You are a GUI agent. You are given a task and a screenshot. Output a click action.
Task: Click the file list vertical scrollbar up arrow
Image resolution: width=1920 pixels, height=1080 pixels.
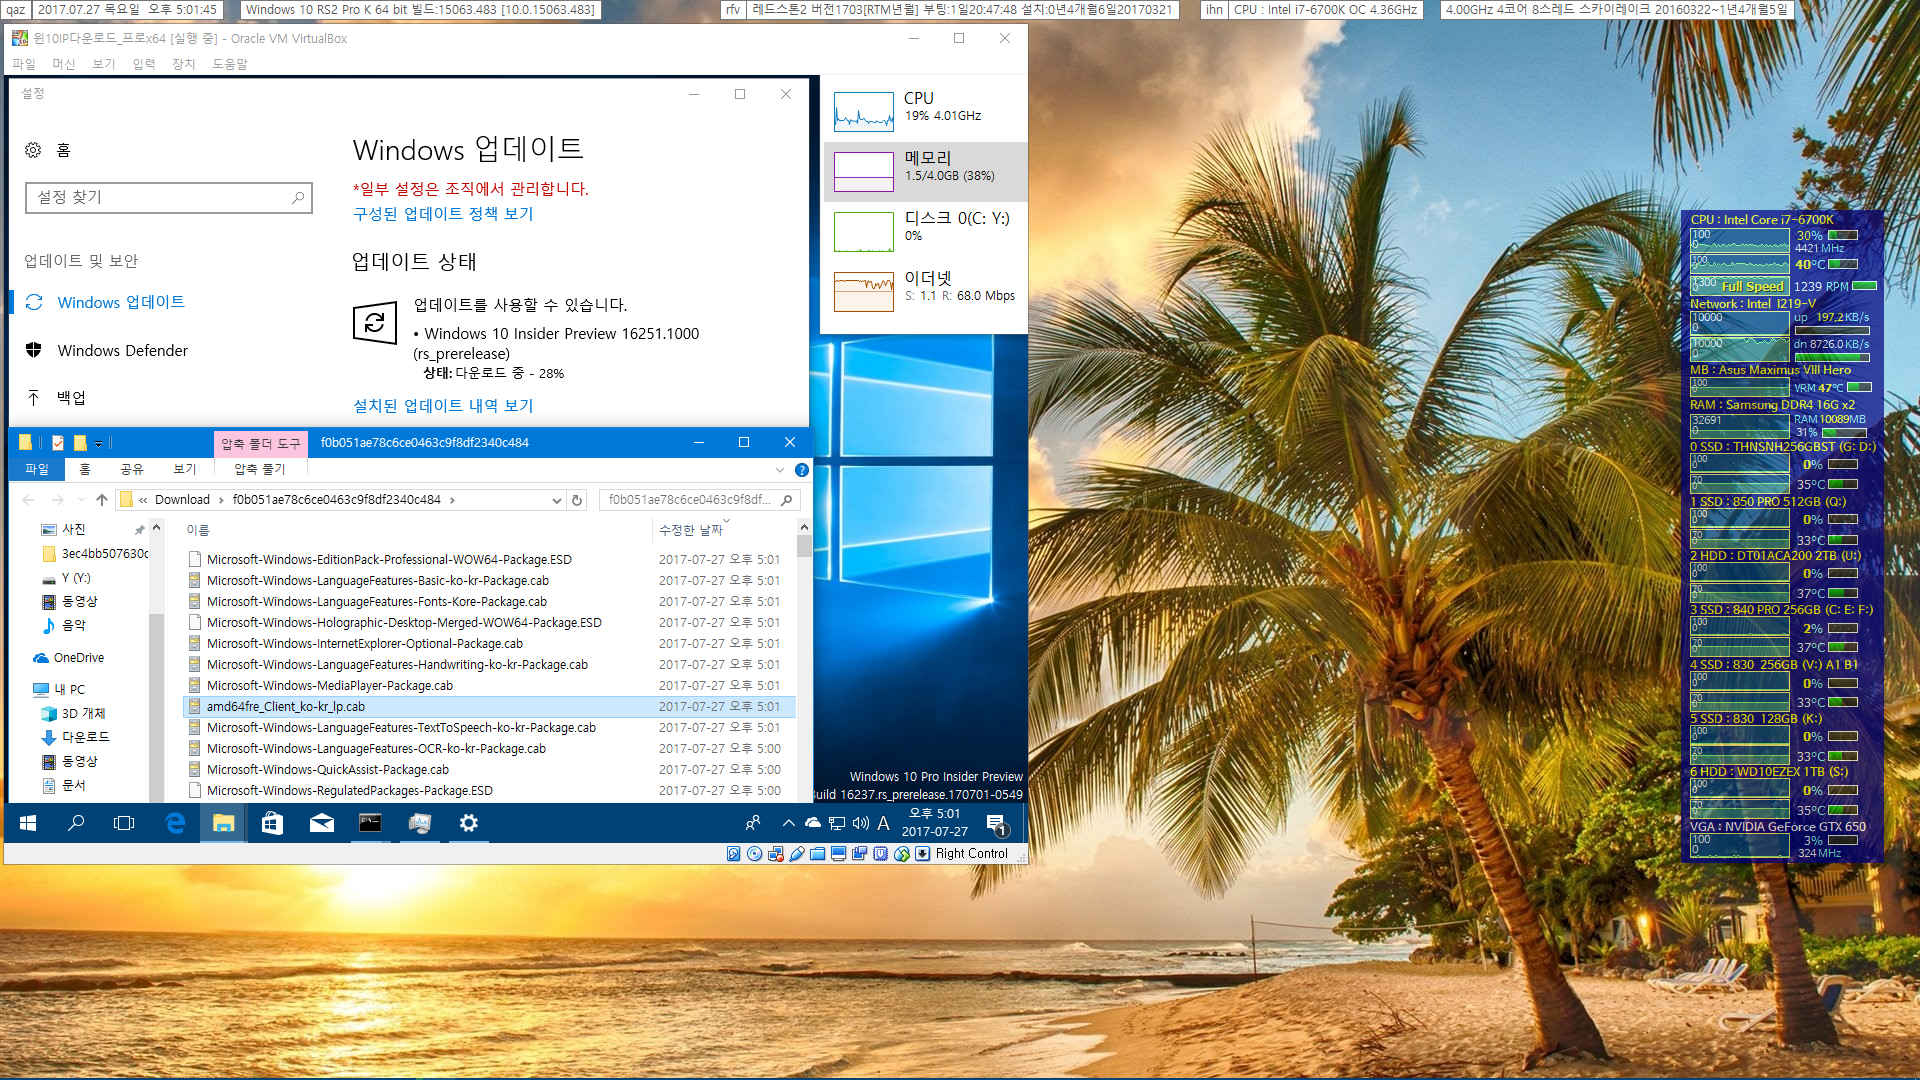pos(804,527)
